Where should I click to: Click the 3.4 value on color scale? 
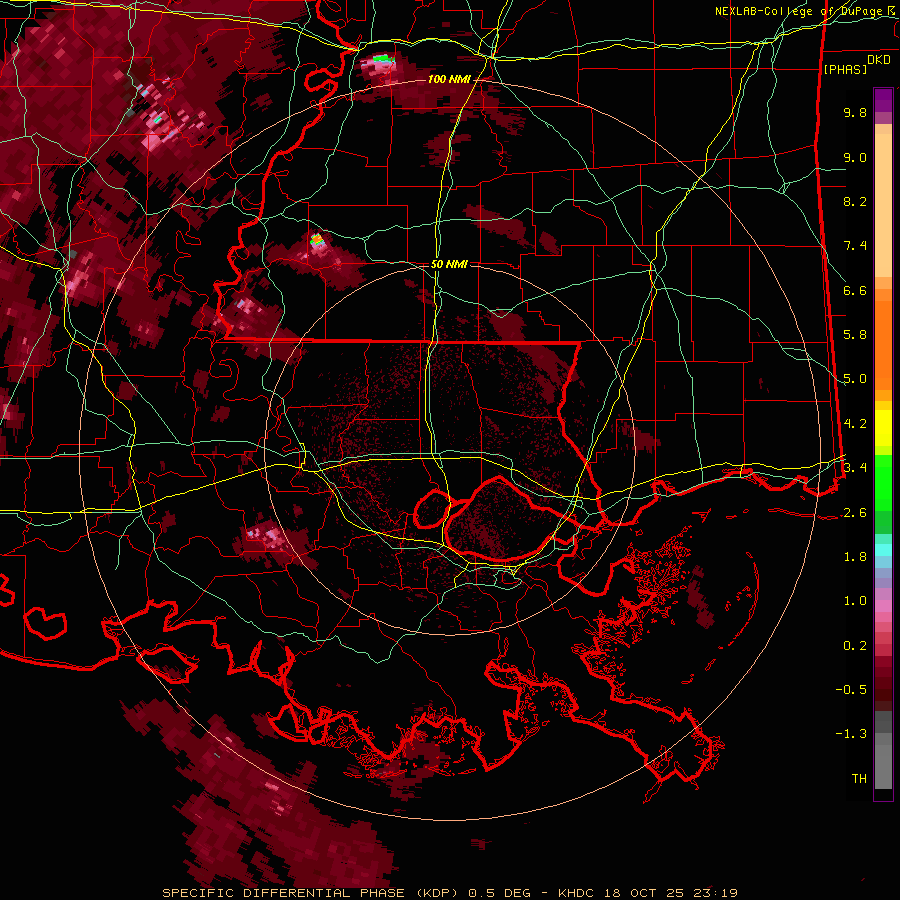click(855, 467)
